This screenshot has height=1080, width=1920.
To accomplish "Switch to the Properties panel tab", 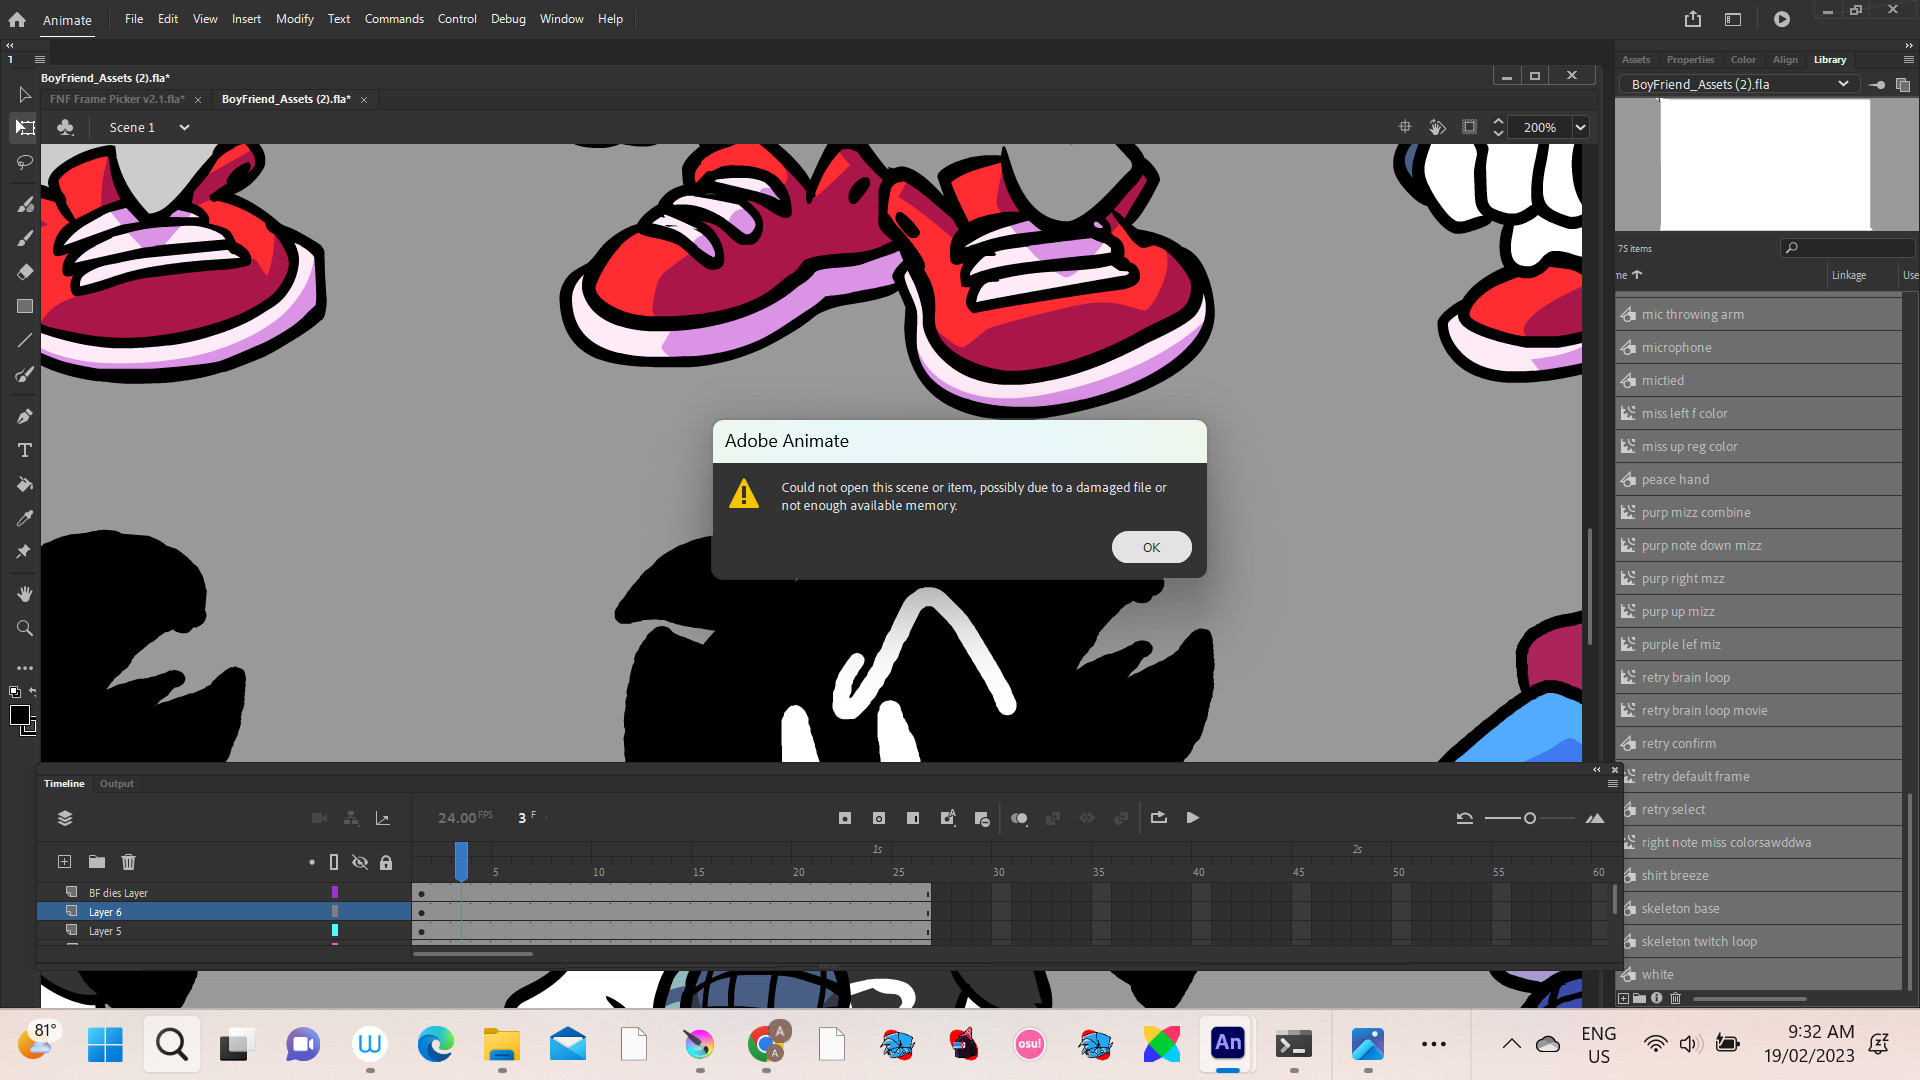I will point(1690,60).
